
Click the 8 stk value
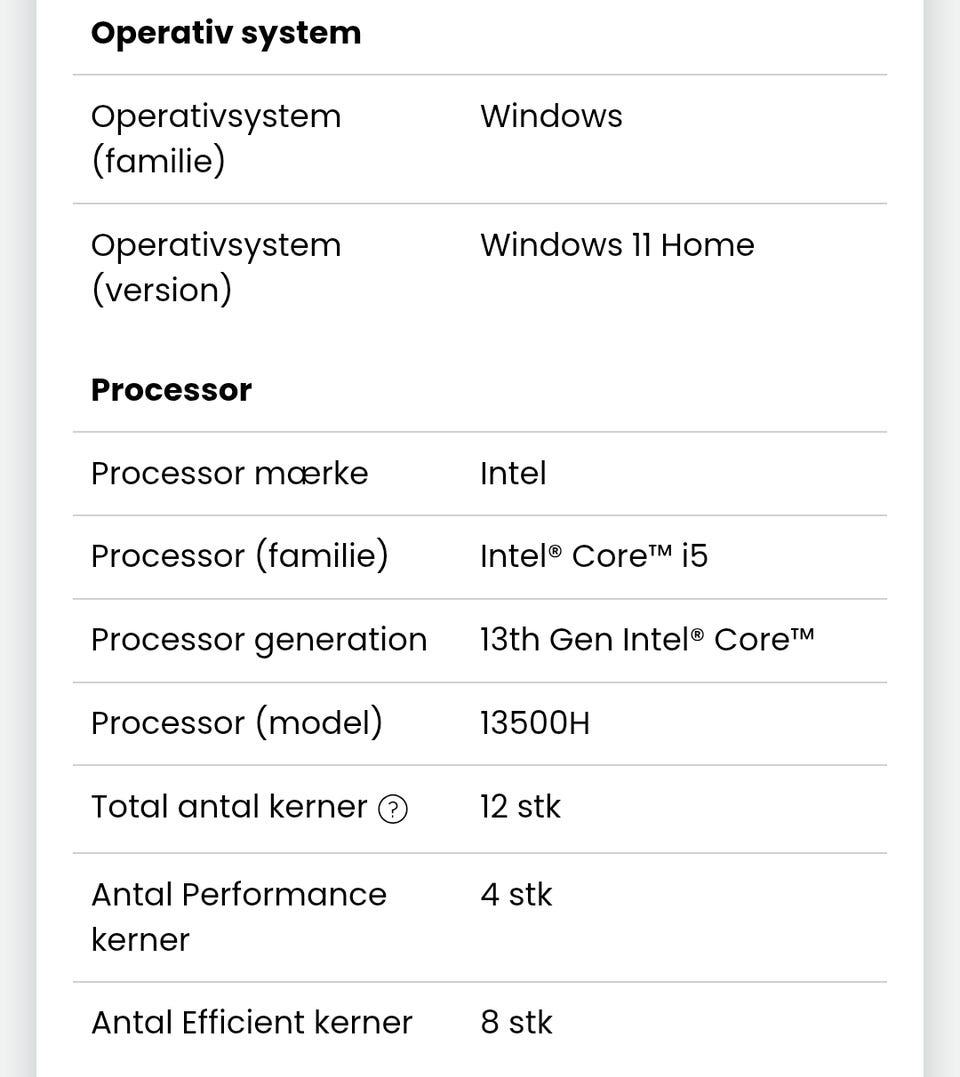pyautogui.click(x=516, y=1023)
